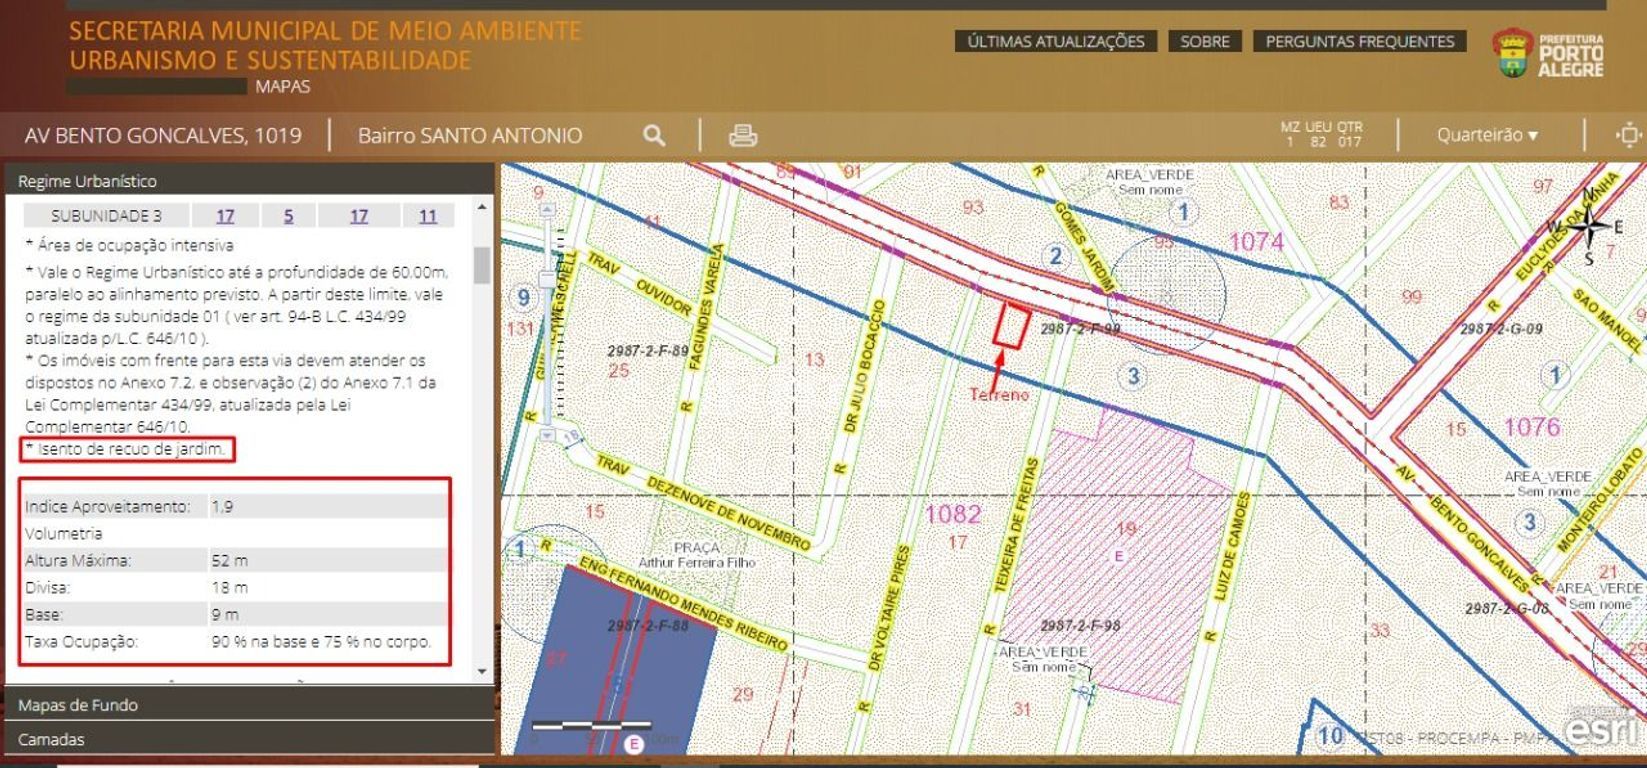The height and width of the screenshot is (768, 1647).
Task: Collapse the Regime Urbanístico panel header
Action: 250,181
